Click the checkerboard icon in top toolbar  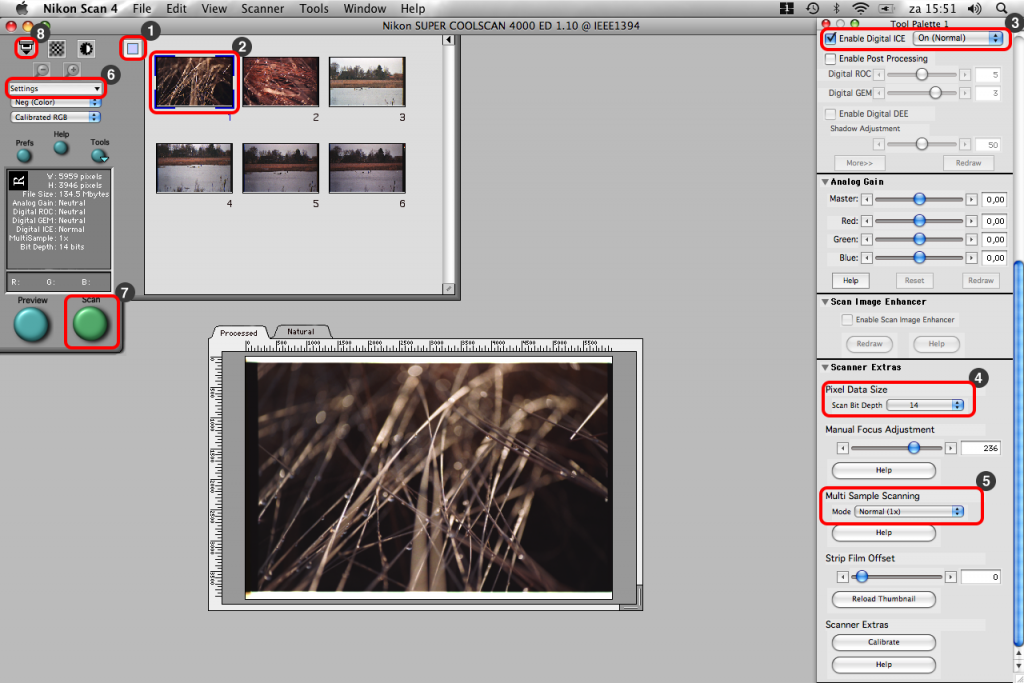pos(57,47)
